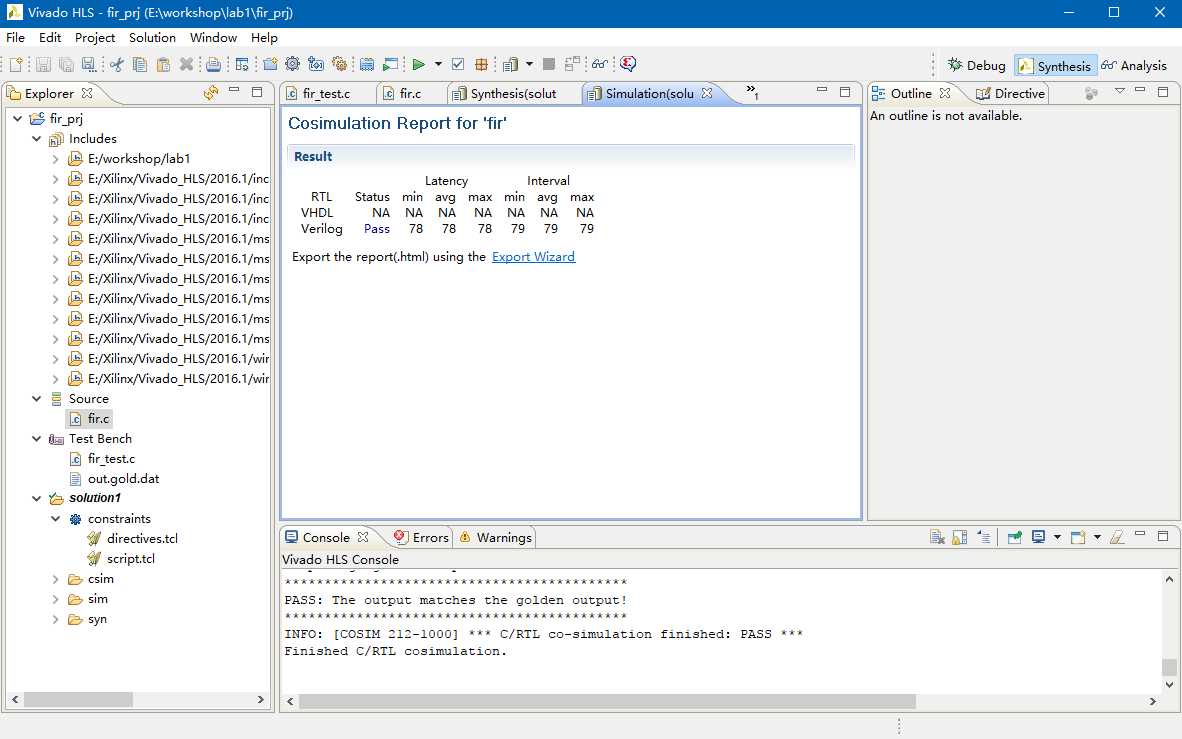
Task: Click the Compare Reports toolbar icon
Action: click(572, 64)
